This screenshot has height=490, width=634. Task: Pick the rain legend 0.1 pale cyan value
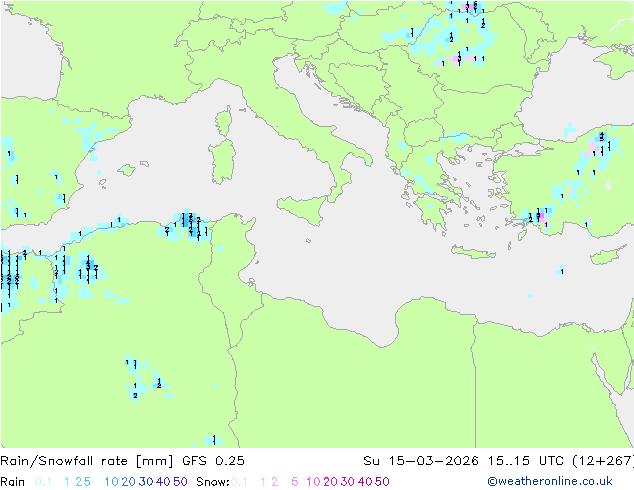click(x=43, y=482)
